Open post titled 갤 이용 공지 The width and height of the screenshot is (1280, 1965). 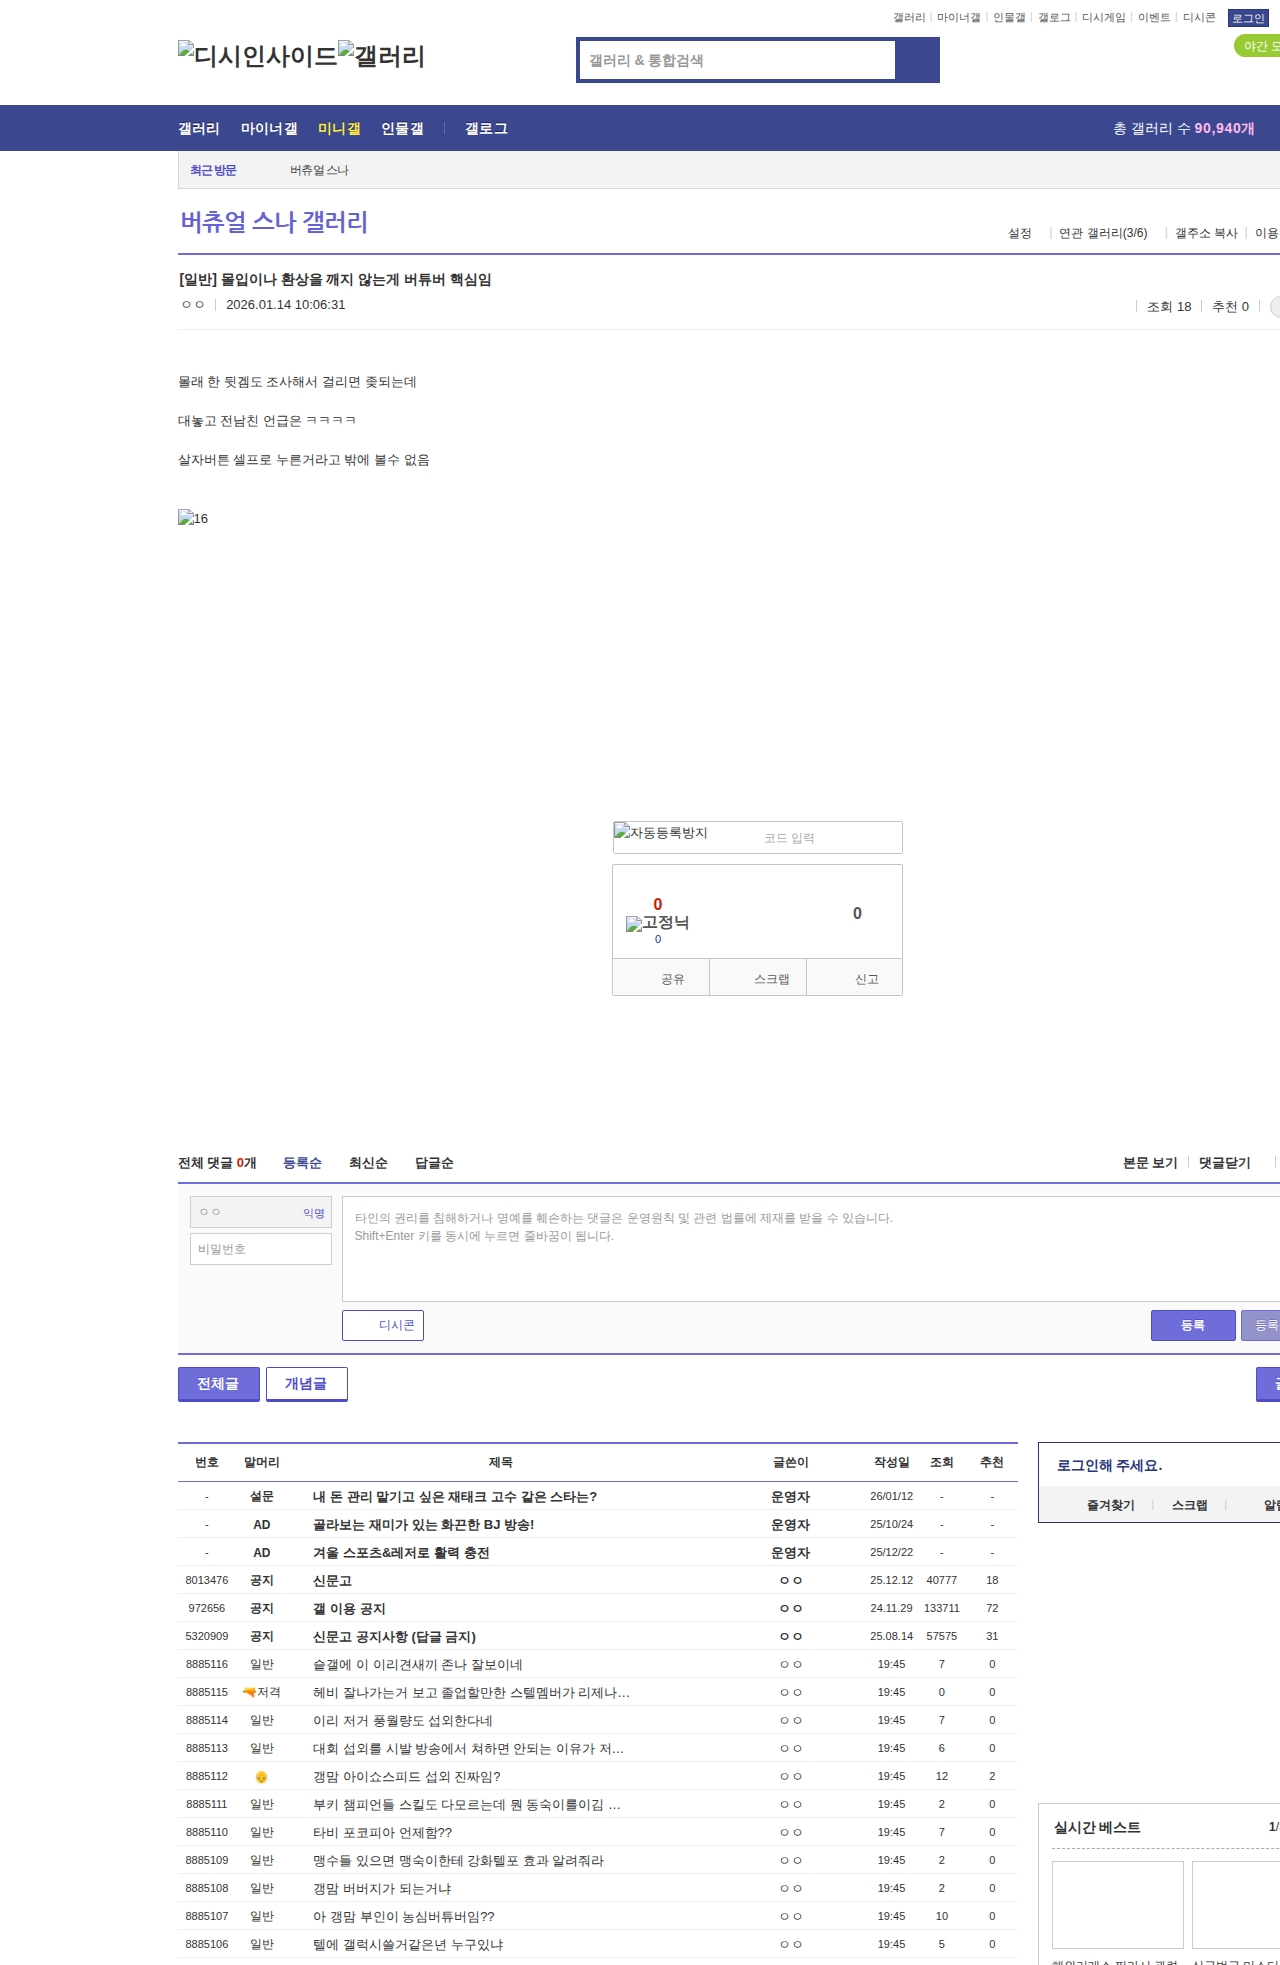coord(349,1608)
